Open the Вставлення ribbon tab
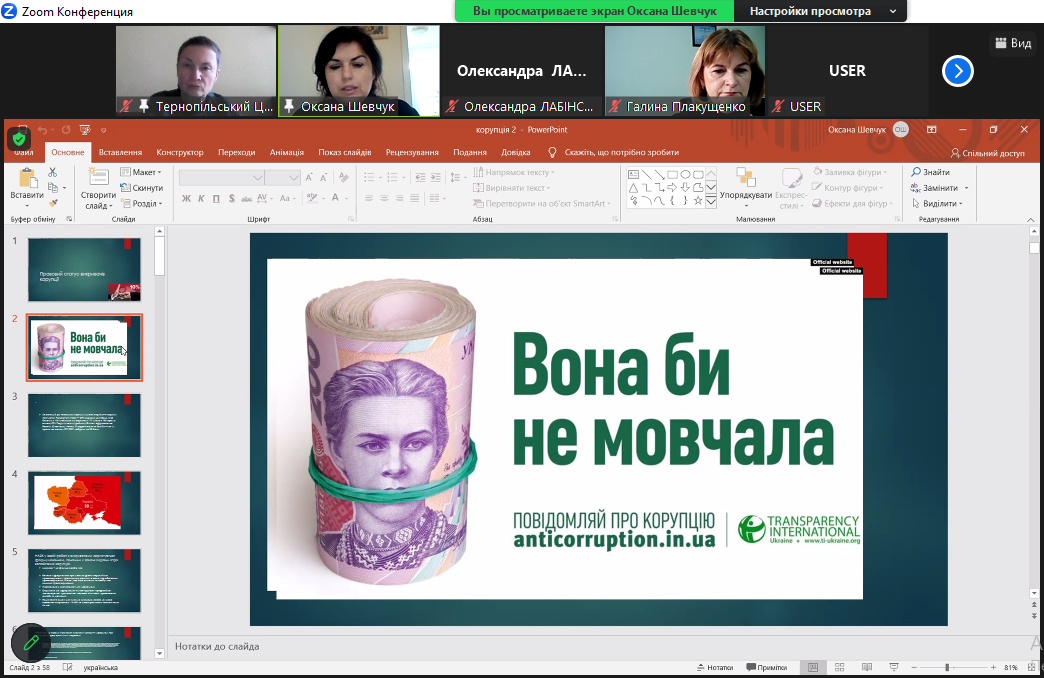Viewport: 1044px width, 678px height. pyautogui.click(x=121, y=153)
